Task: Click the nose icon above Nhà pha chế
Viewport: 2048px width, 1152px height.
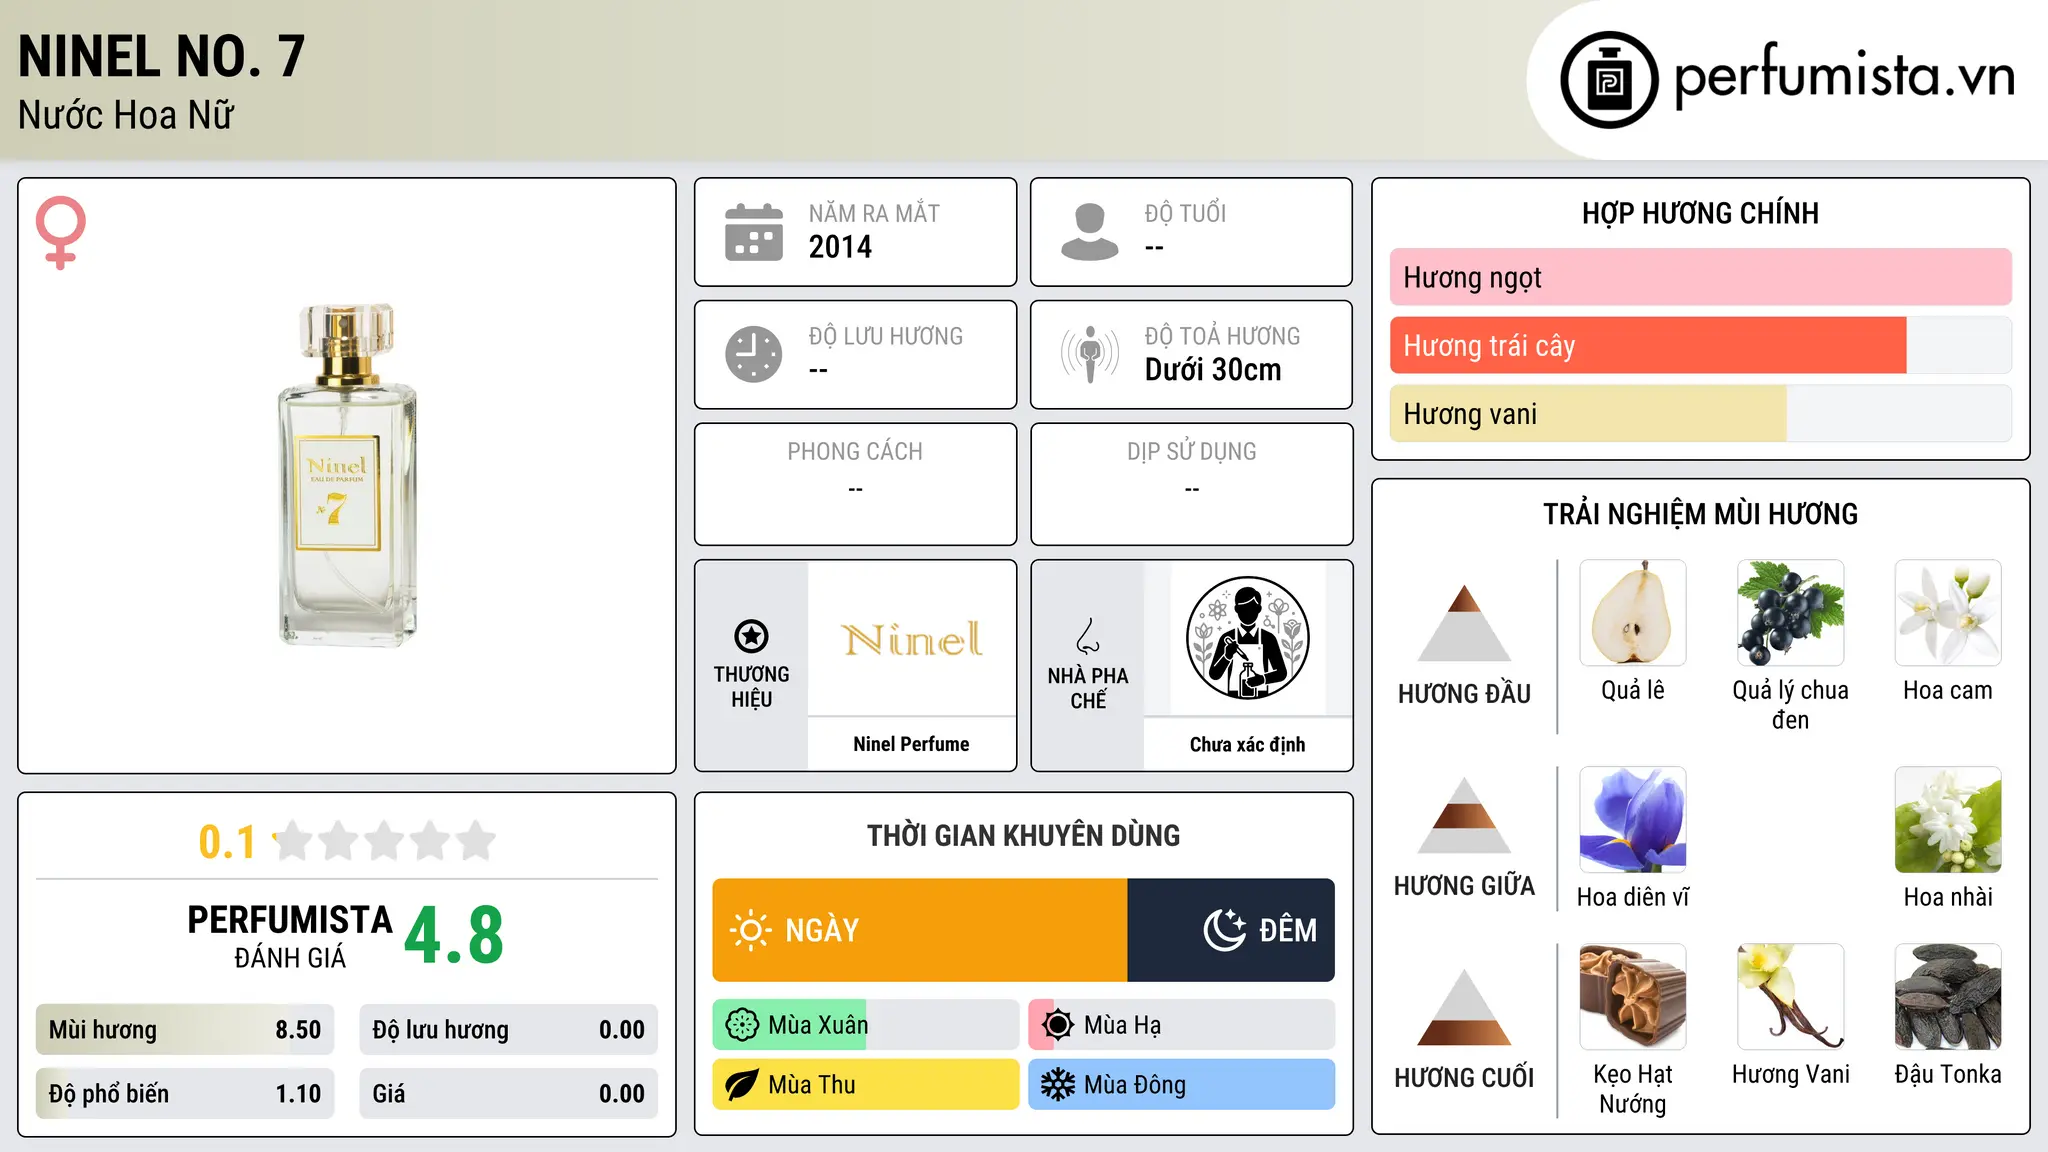Action: pyautogui.click(x=1088, y=636)
